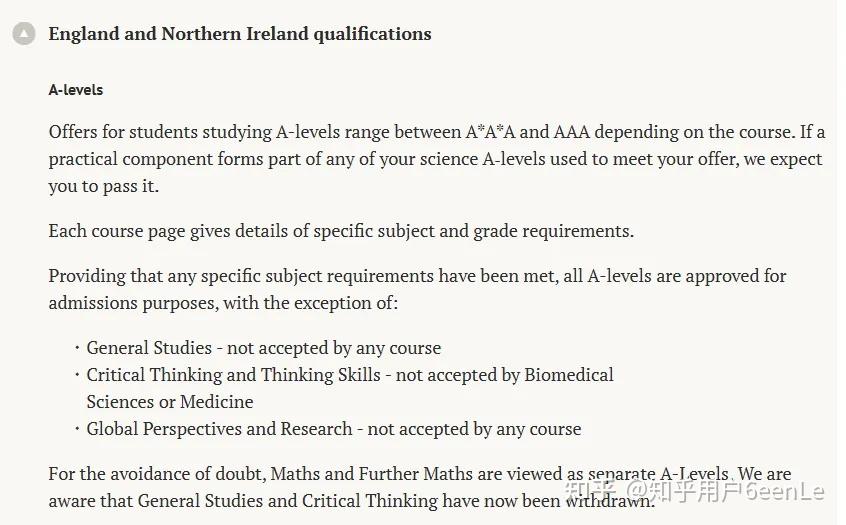Click the 'Critical Thinking and Thinking Skills' bullet
The width and height of the screenshot is (846, 525).
click(350, 375)
